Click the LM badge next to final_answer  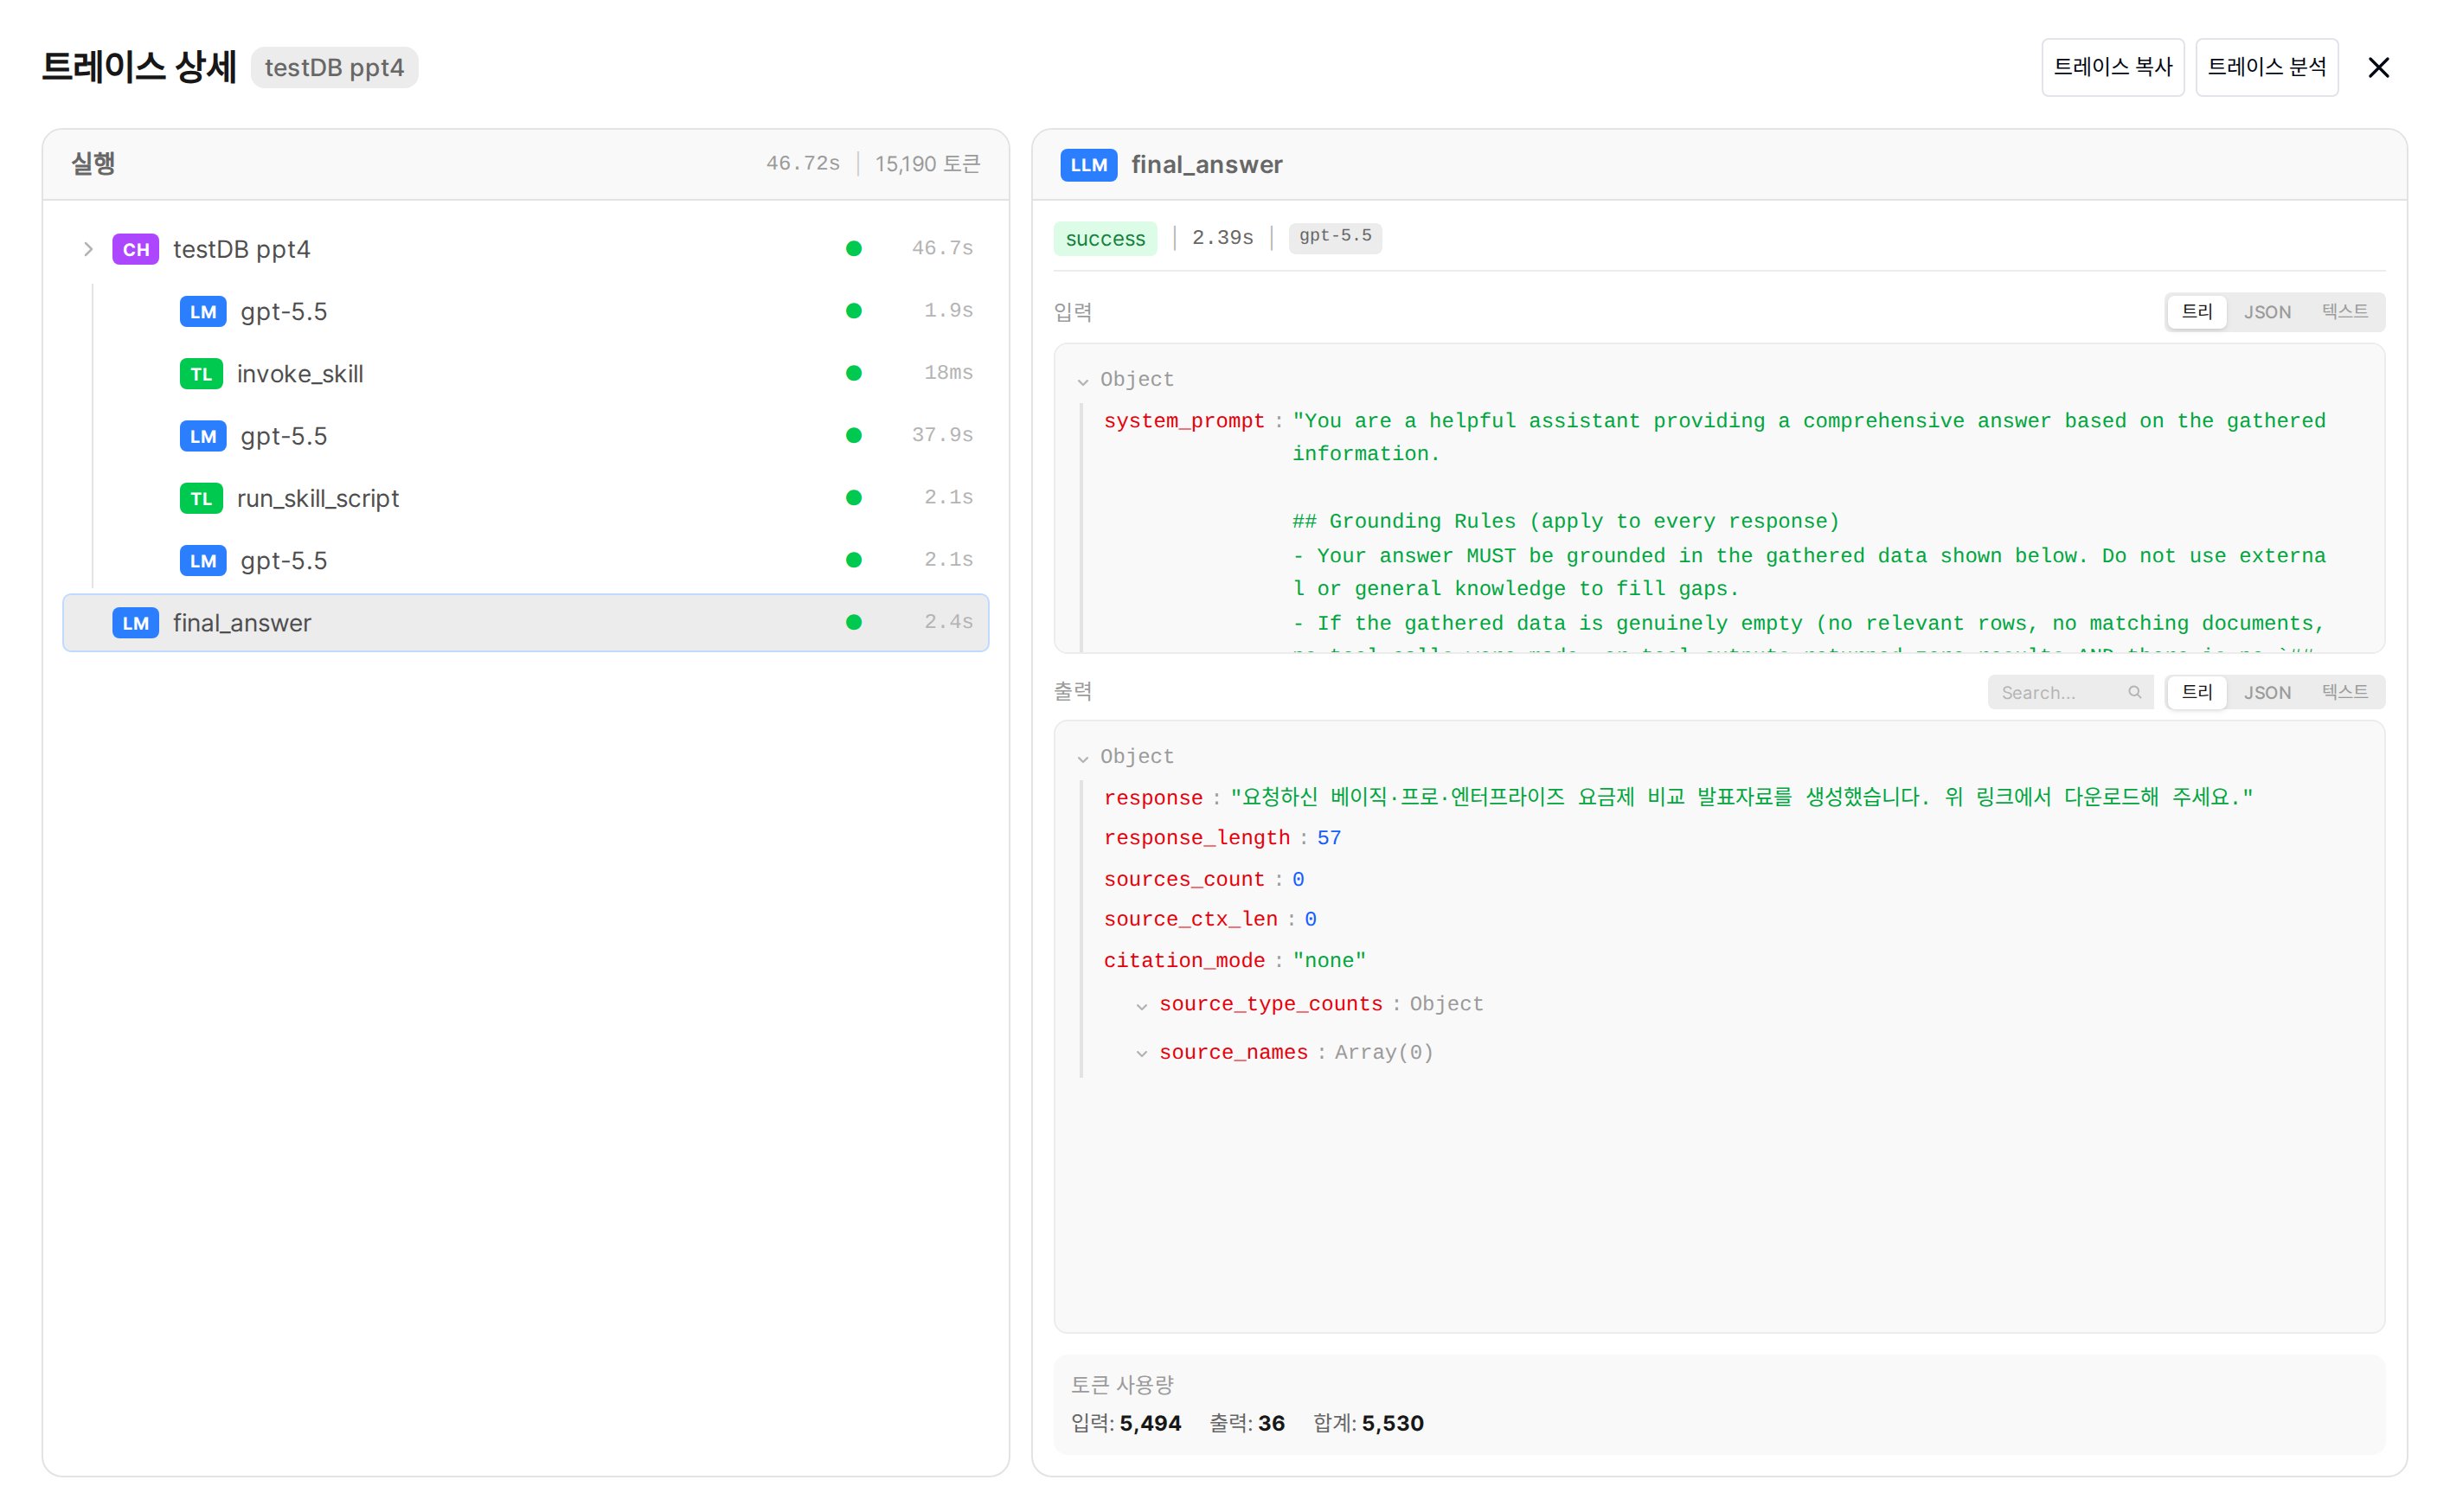pyautogui.click(x=135, y=623)
